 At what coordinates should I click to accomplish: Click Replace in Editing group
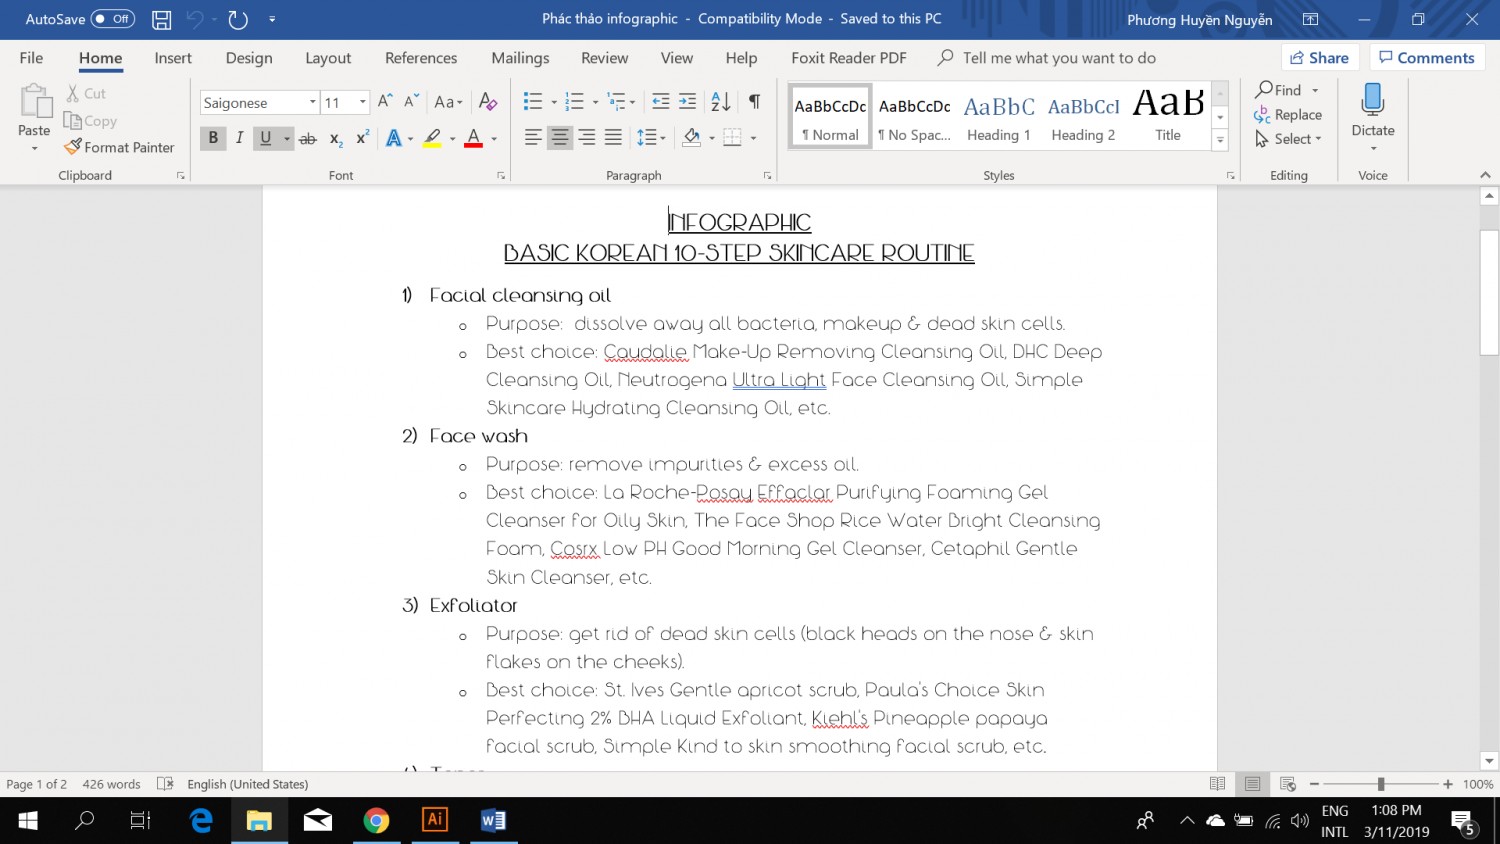(1288, 115)
